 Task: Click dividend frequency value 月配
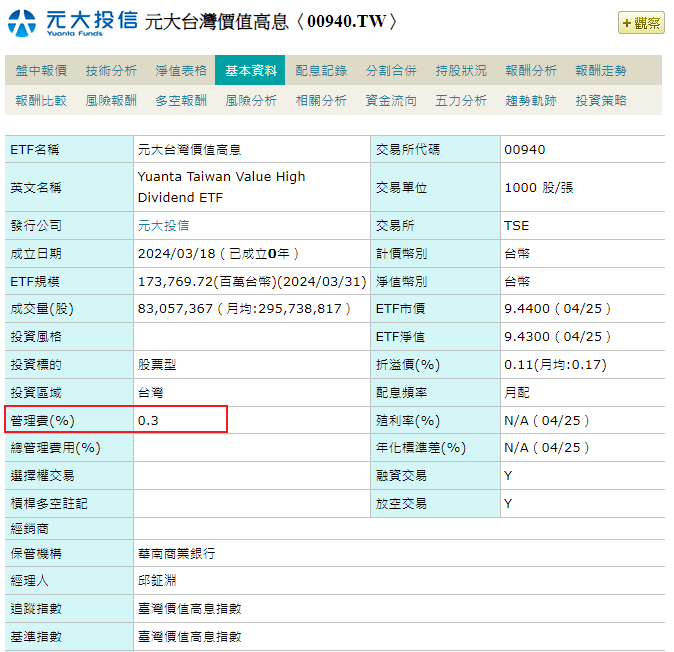(517, 392)
